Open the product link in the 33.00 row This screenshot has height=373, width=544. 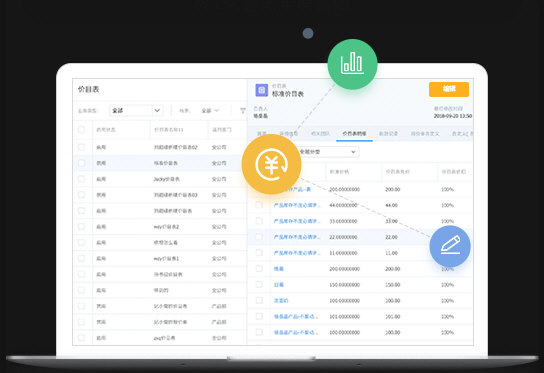[297, 221]
